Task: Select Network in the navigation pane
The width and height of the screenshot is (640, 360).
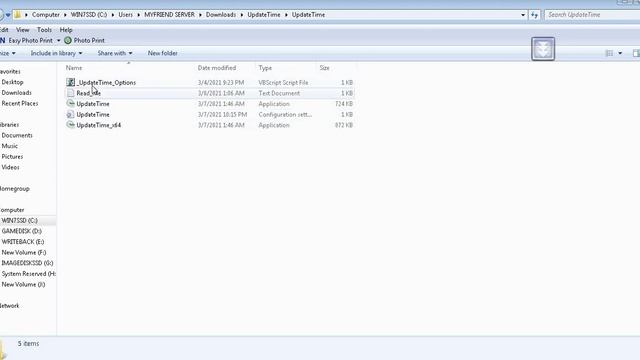Action: [9, 305]
